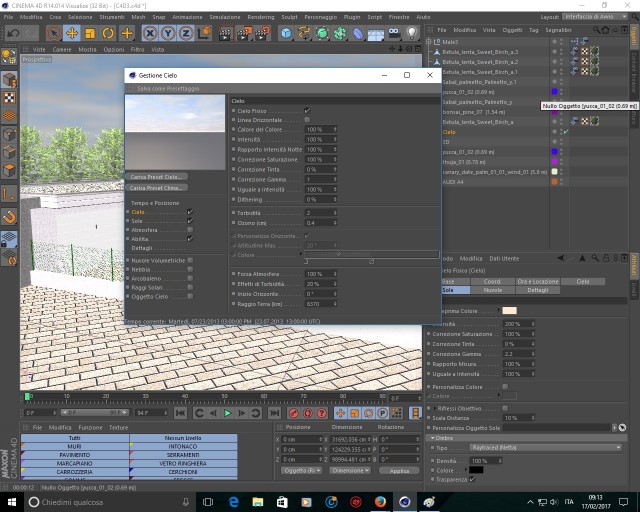The height and width of the screenshot is (512, 640).
Task: Toggle the X axis lock icon
Action: (x=150, y=33)
